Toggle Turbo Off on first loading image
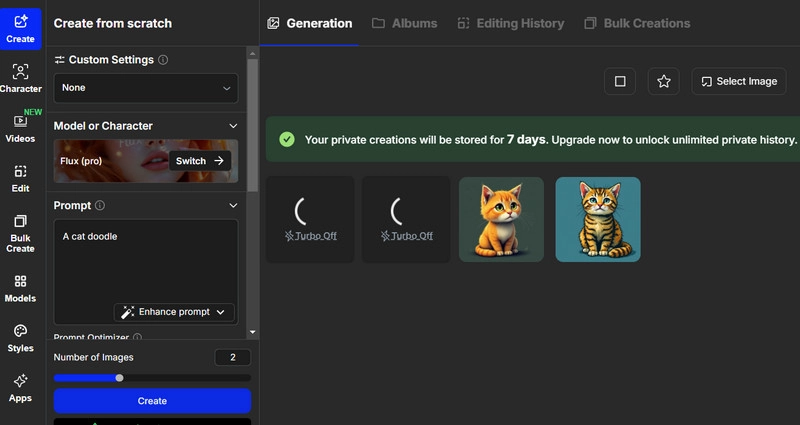The height and width of the screenshot is (425, 800). pyautogui.click(x=310, y=236)
